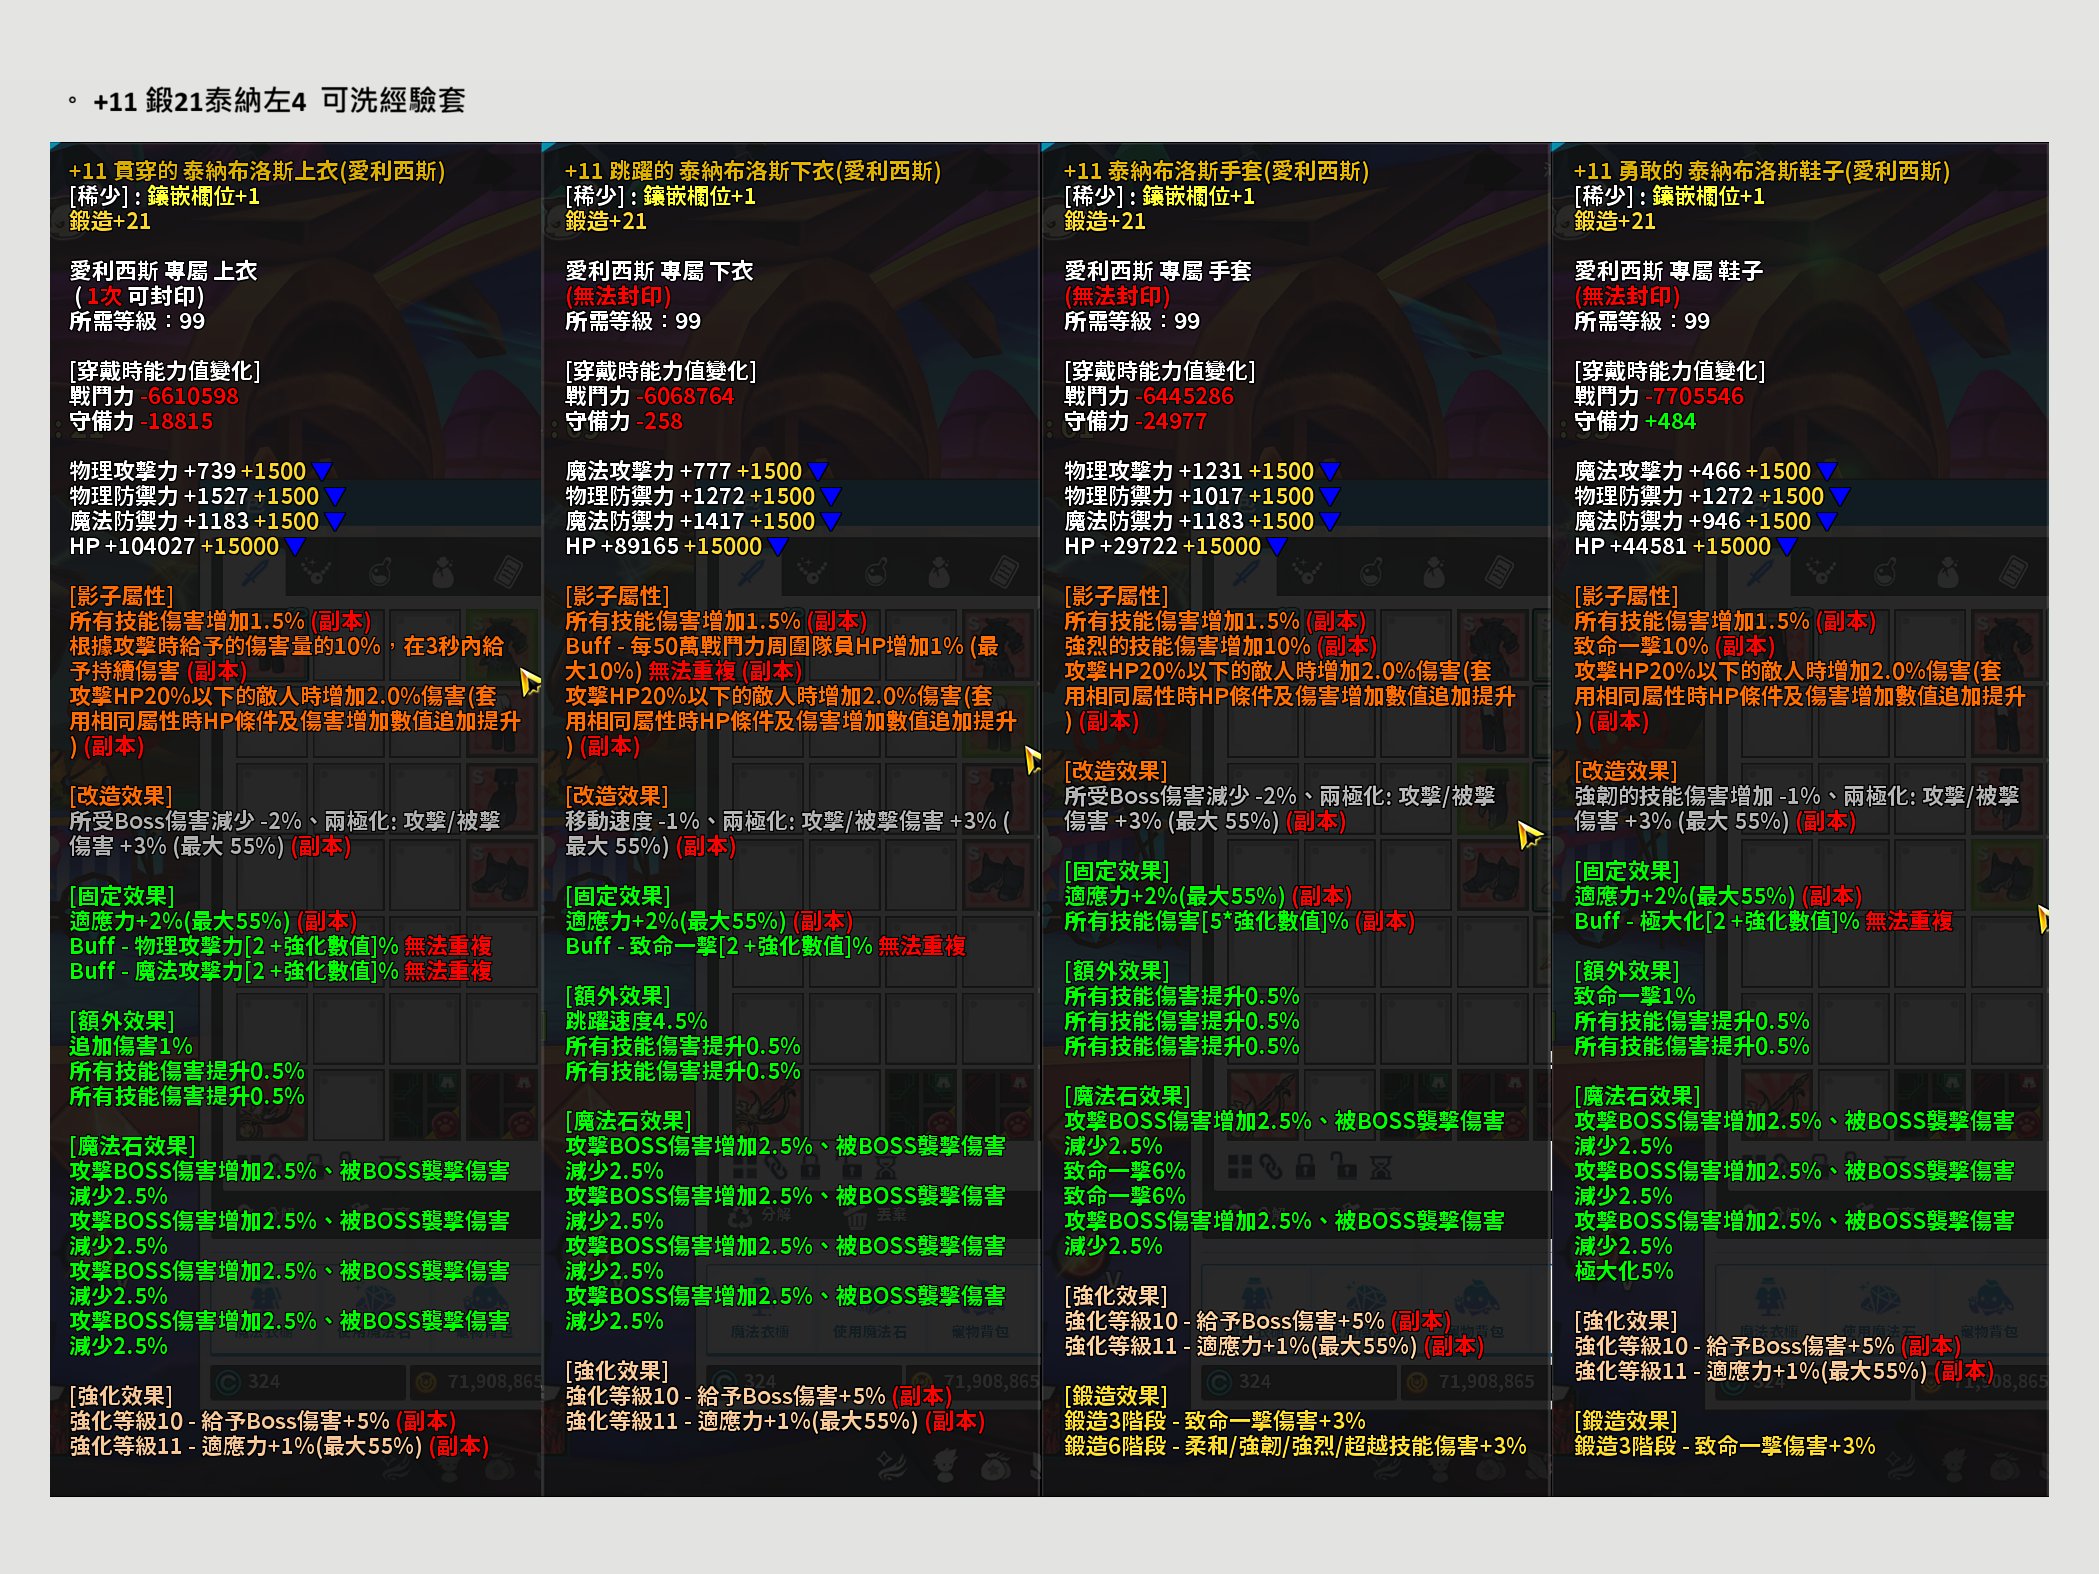Image resolution: width=2099 pixels, height=1574 pixels.
Task: Select the necklace tab icon behind bottom armor tooltip
Action: [812, 573]
